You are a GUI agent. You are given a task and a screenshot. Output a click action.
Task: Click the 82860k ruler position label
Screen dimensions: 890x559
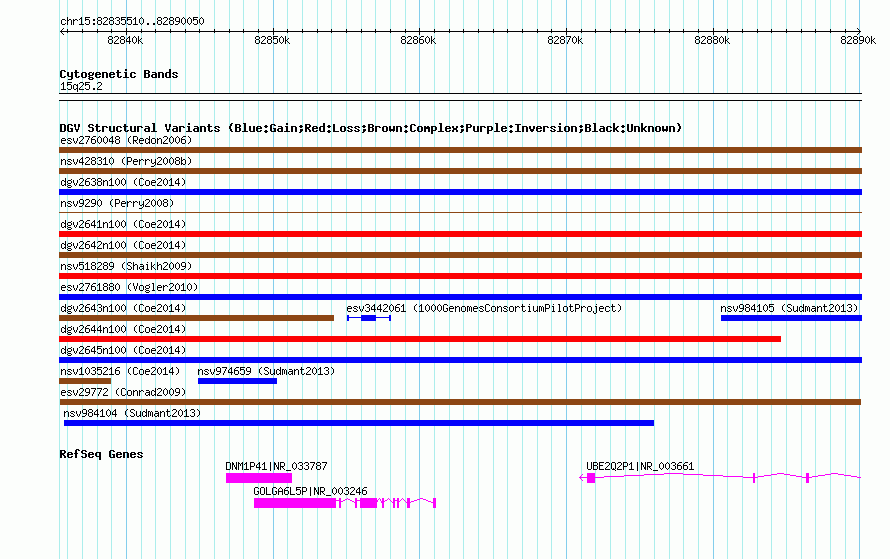click(418, 40)
